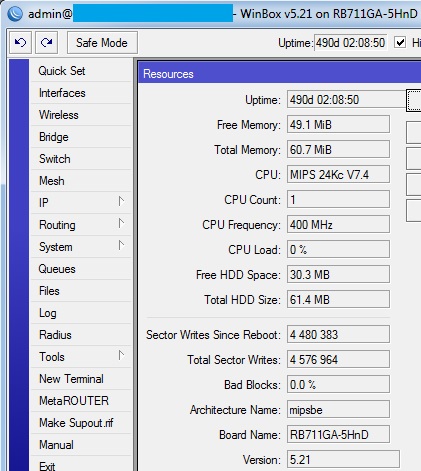Click the Undo arrow button
Viewport: 421px width, 471px height.
tap(20, 42)
